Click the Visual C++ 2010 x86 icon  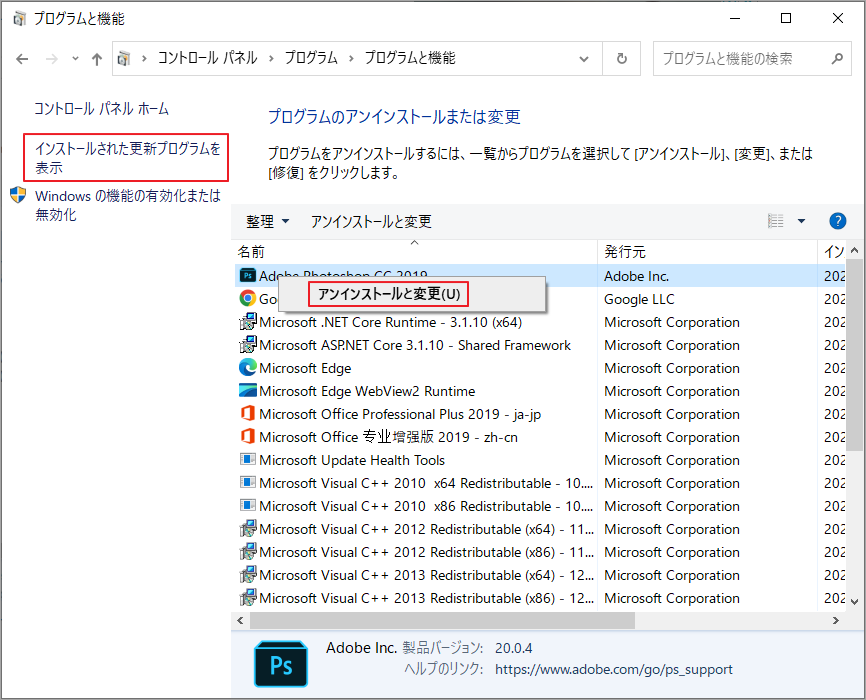[x=247, y=506]
